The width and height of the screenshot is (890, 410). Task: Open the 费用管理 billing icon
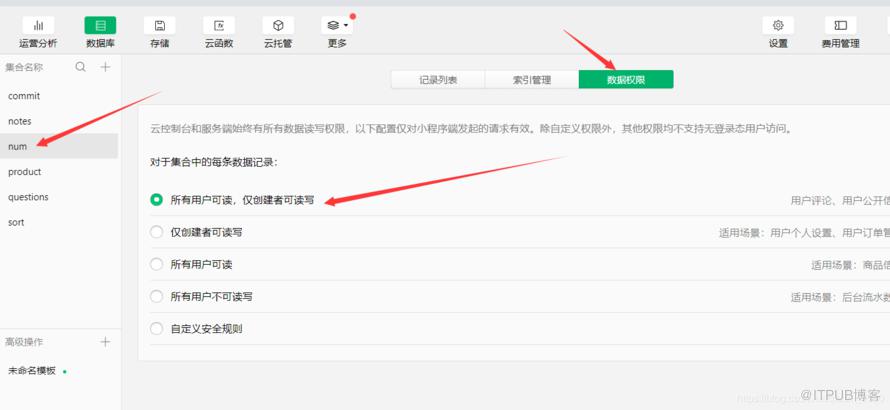tap(841, 26)
